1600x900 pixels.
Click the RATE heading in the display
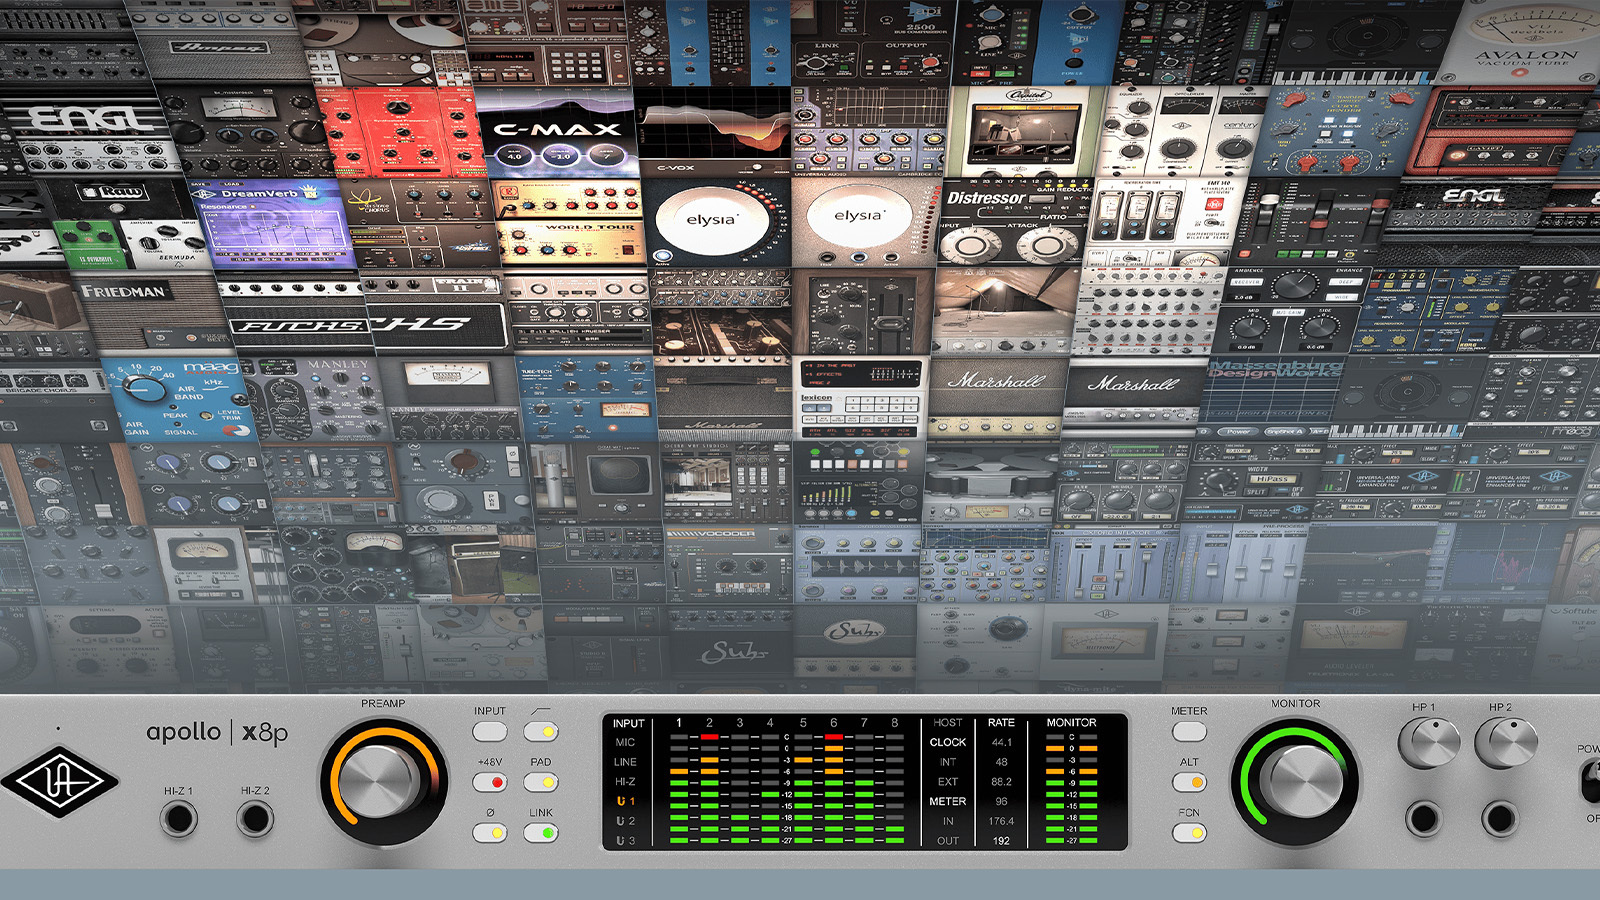pos(1001,722)
